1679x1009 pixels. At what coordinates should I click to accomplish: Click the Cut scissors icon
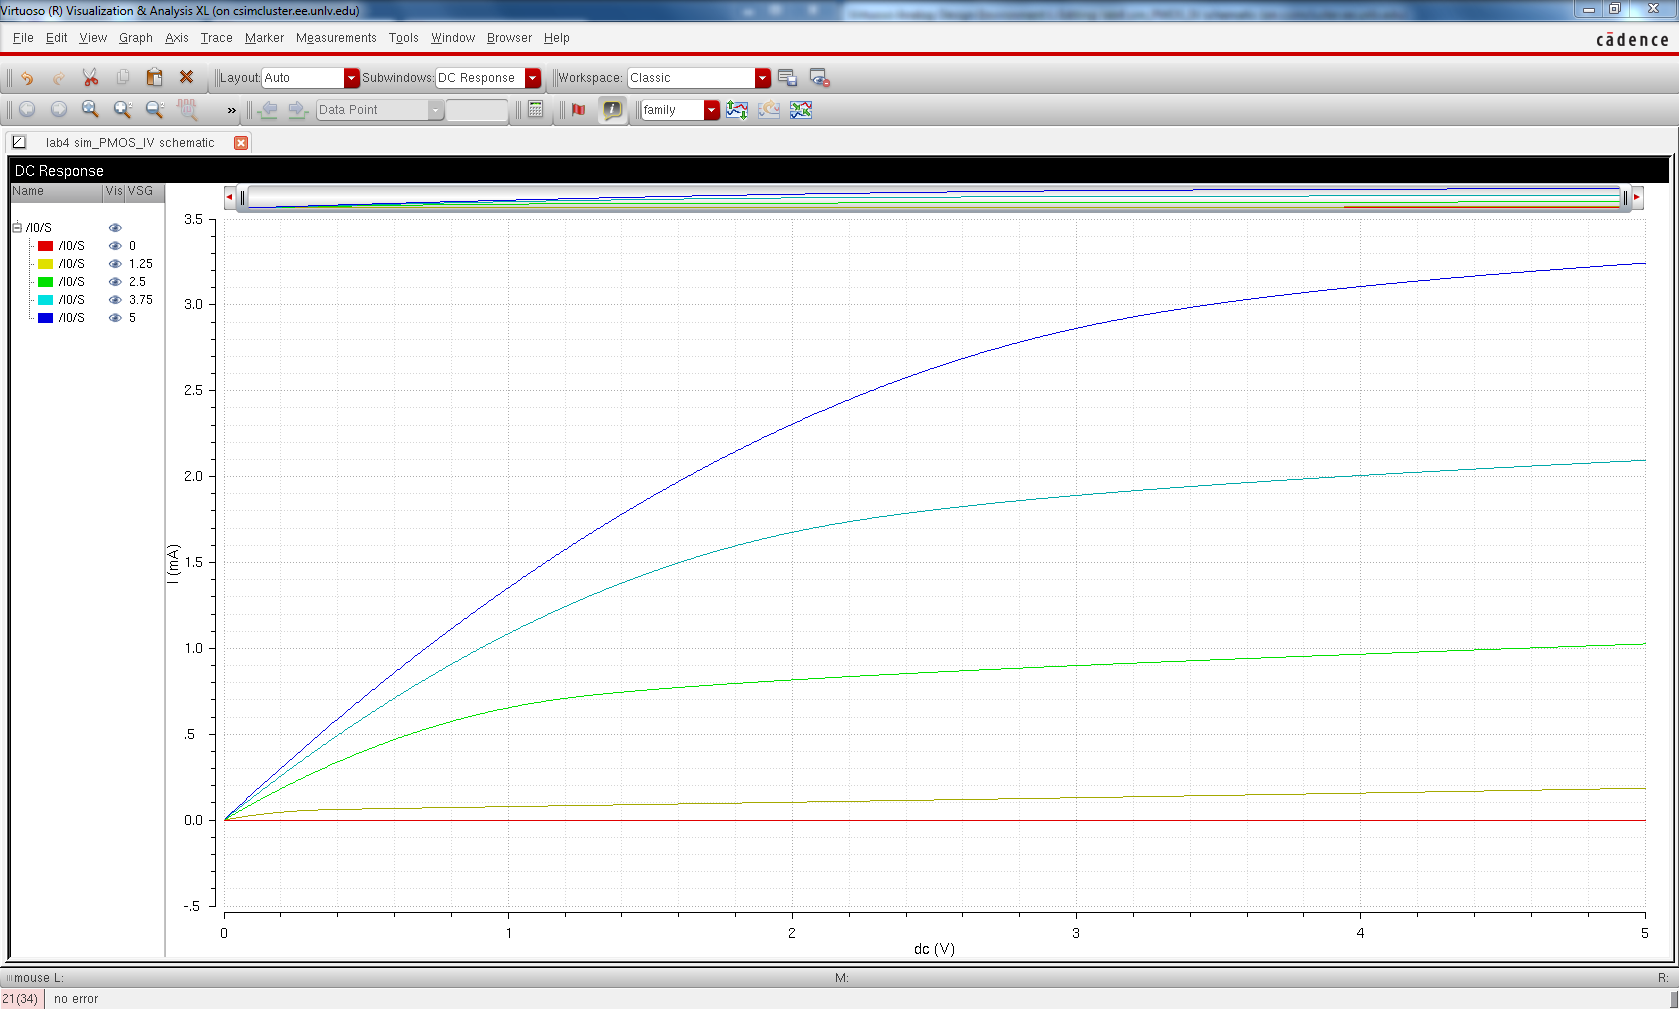90,77
